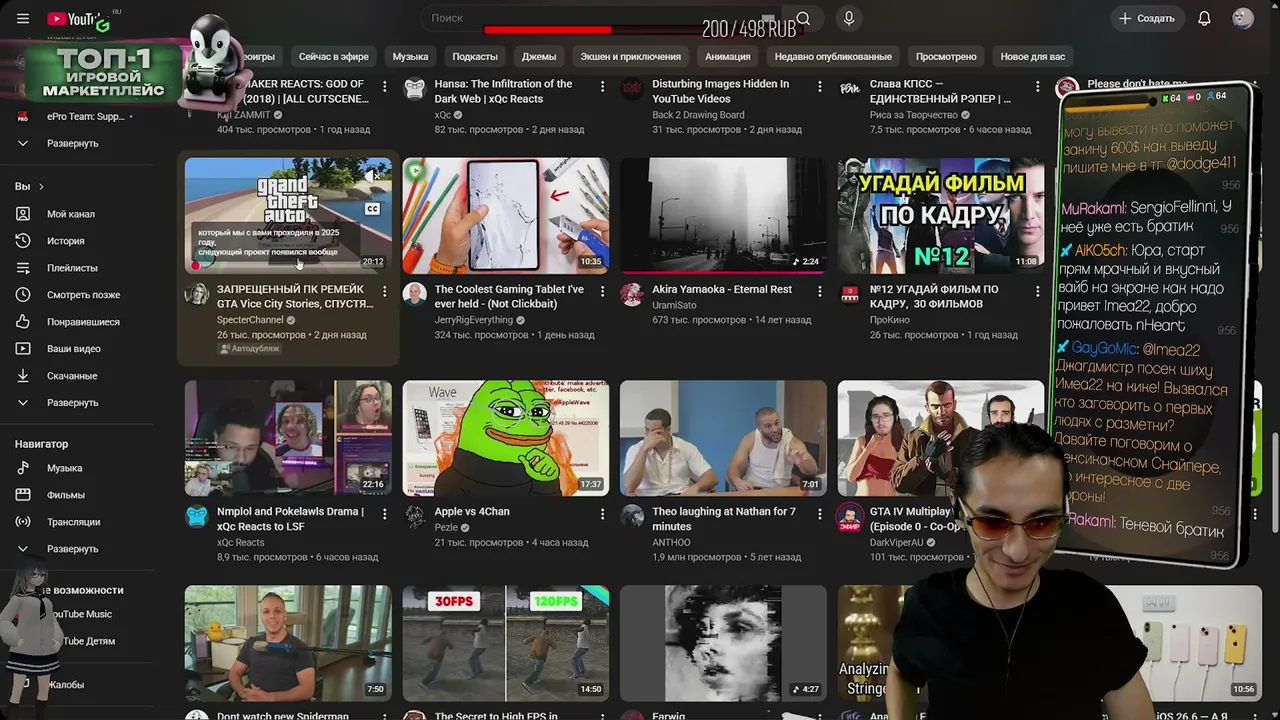Open the hamburger guide menu
The width and height of the screenshot is (1280, 720).
point(23,19)
